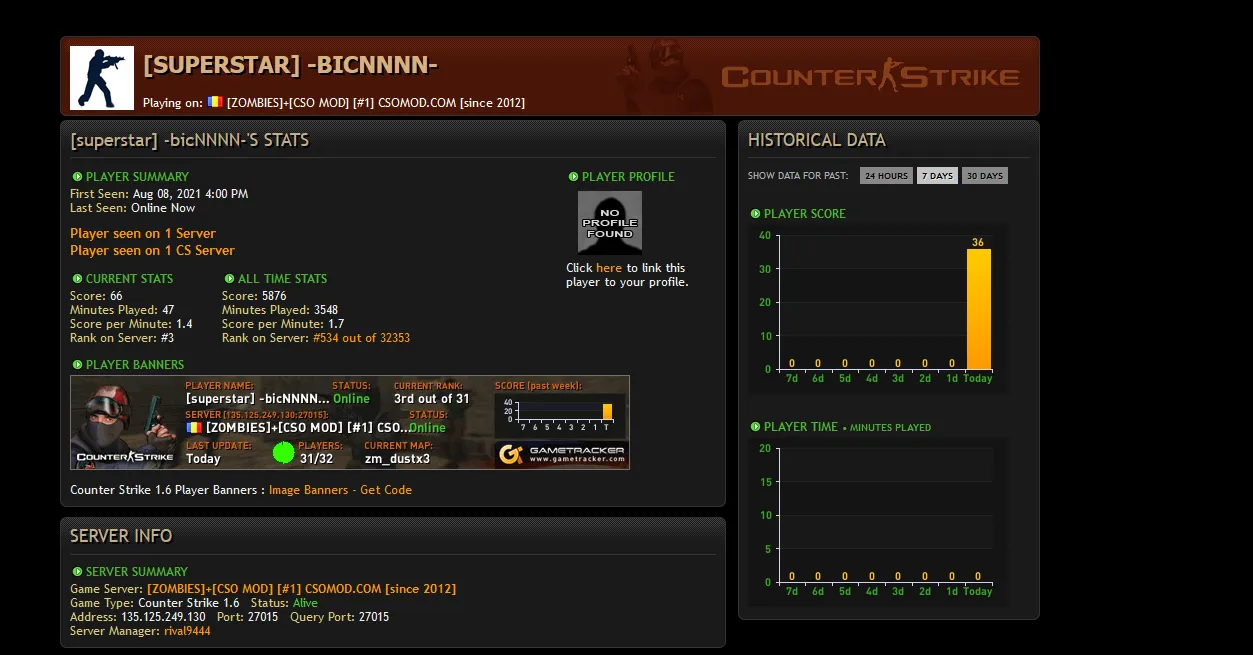Click the [SUPERSTAR] -BICNNNN- page title

[x=291, y=65]
